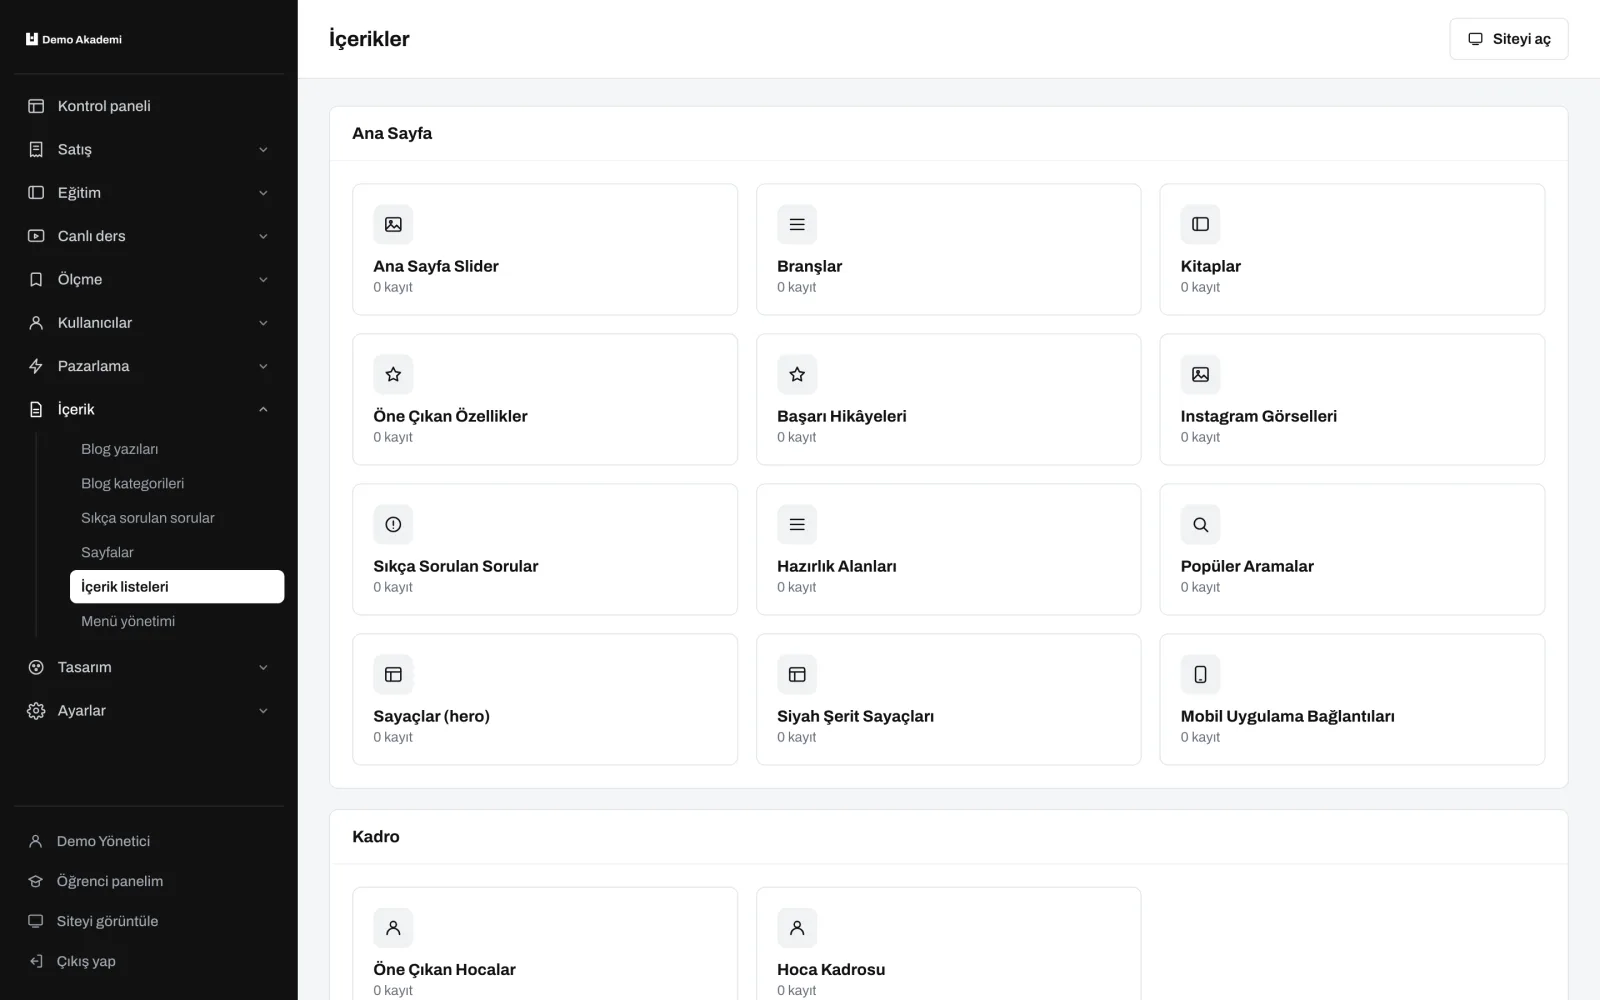Click the Demo Akademi logo icon

point(32,39)
